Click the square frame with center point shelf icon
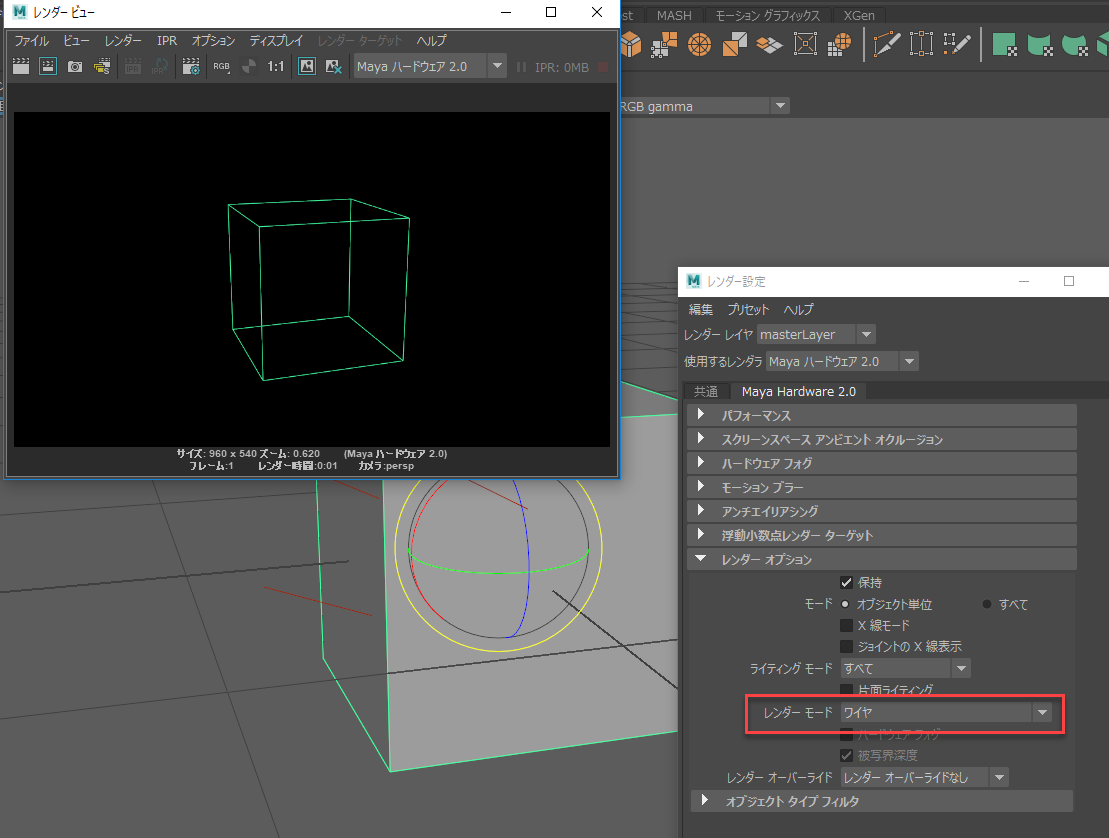Viewport: 1109px width, 838px height. [x=806, y=45]
